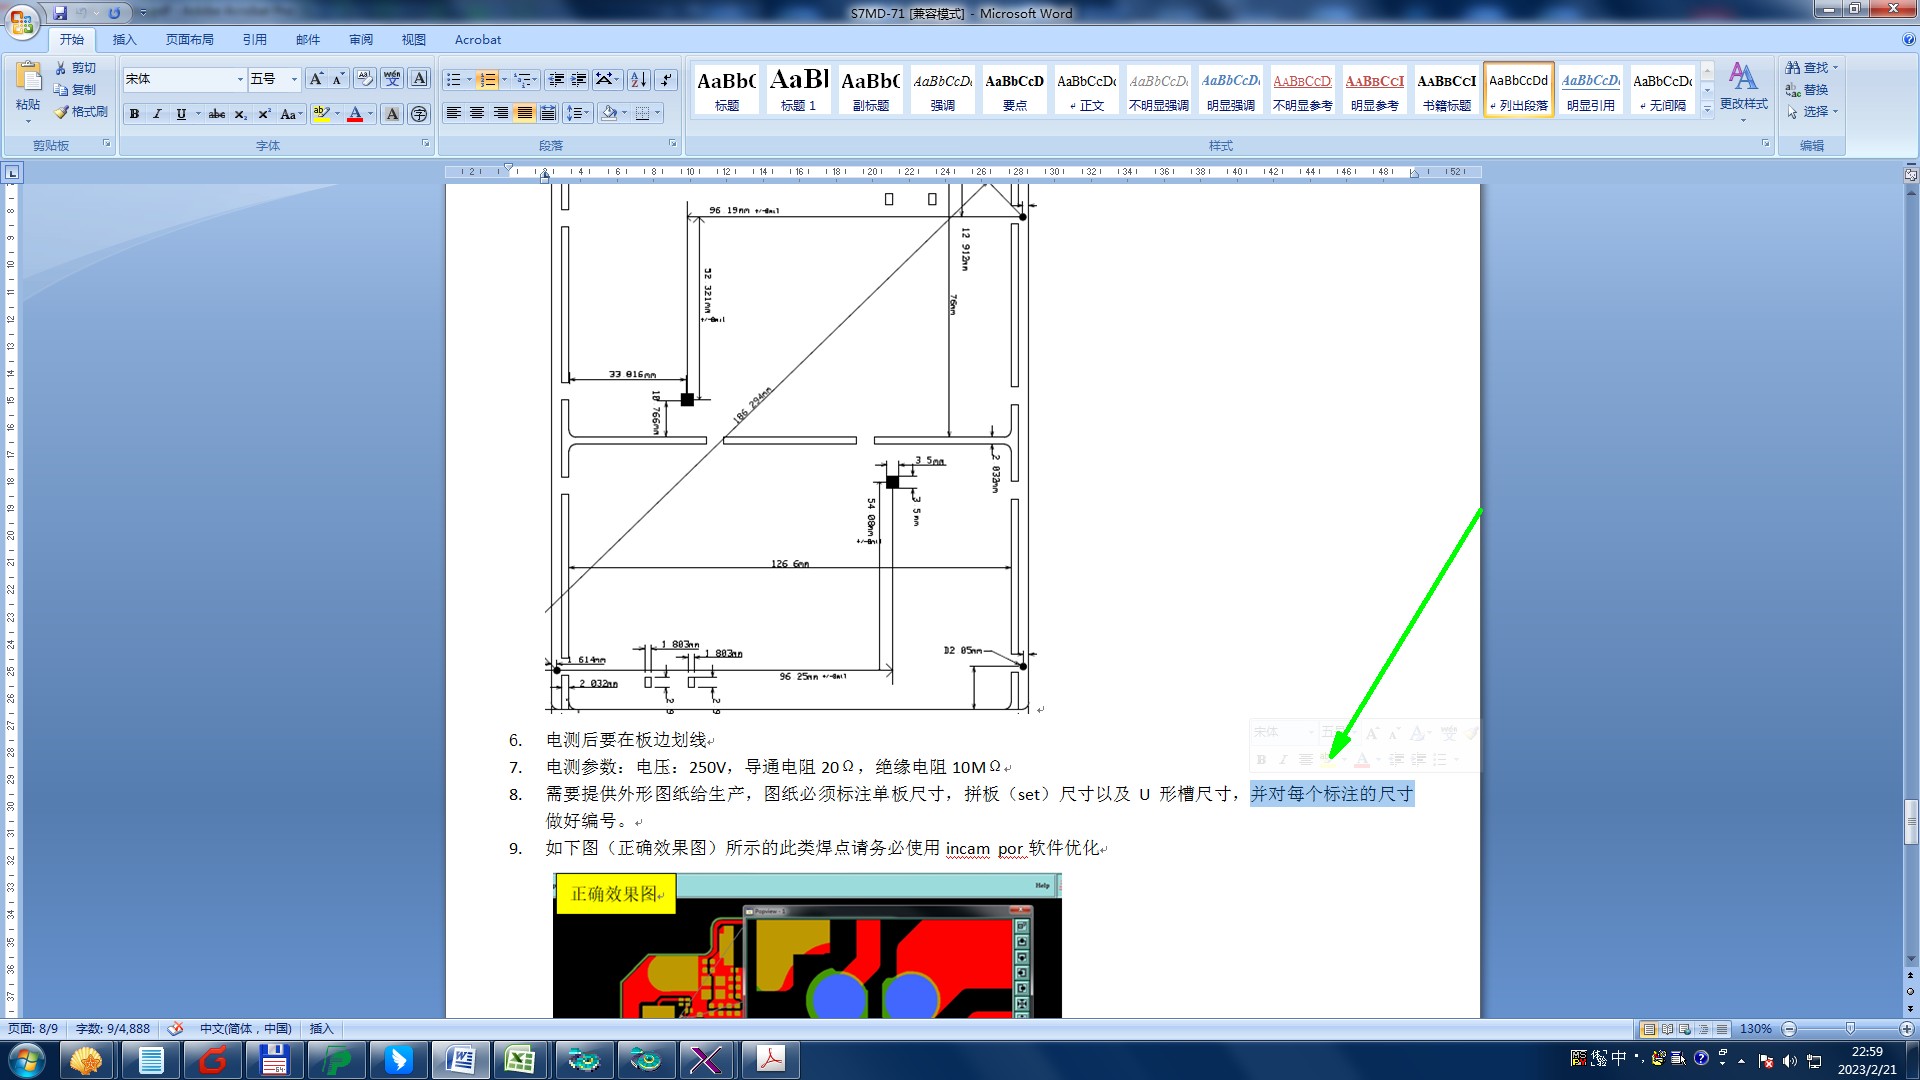Screen dimensions: 1920x1080
Task: Open the 审阅 ribbon tab
Action: (361, 40)
